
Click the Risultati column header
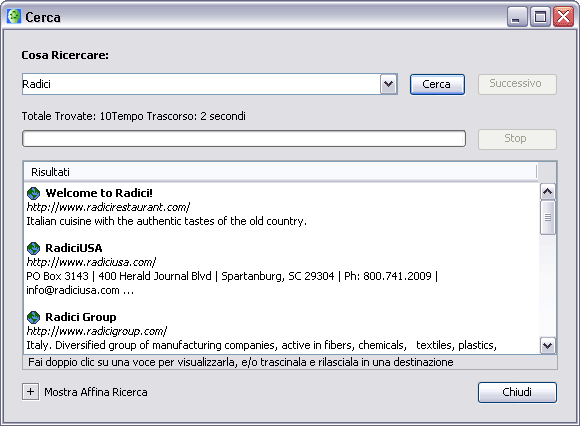pos(280,172)
